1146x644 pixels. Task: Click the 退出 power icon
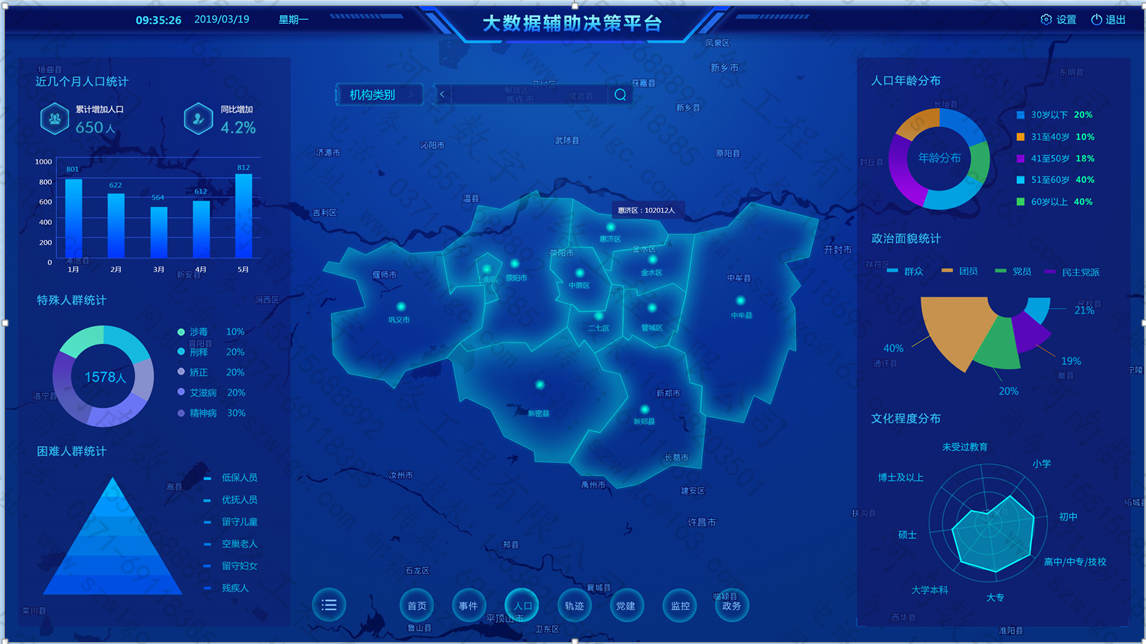pyautogui.click(x=1096, y=20)
